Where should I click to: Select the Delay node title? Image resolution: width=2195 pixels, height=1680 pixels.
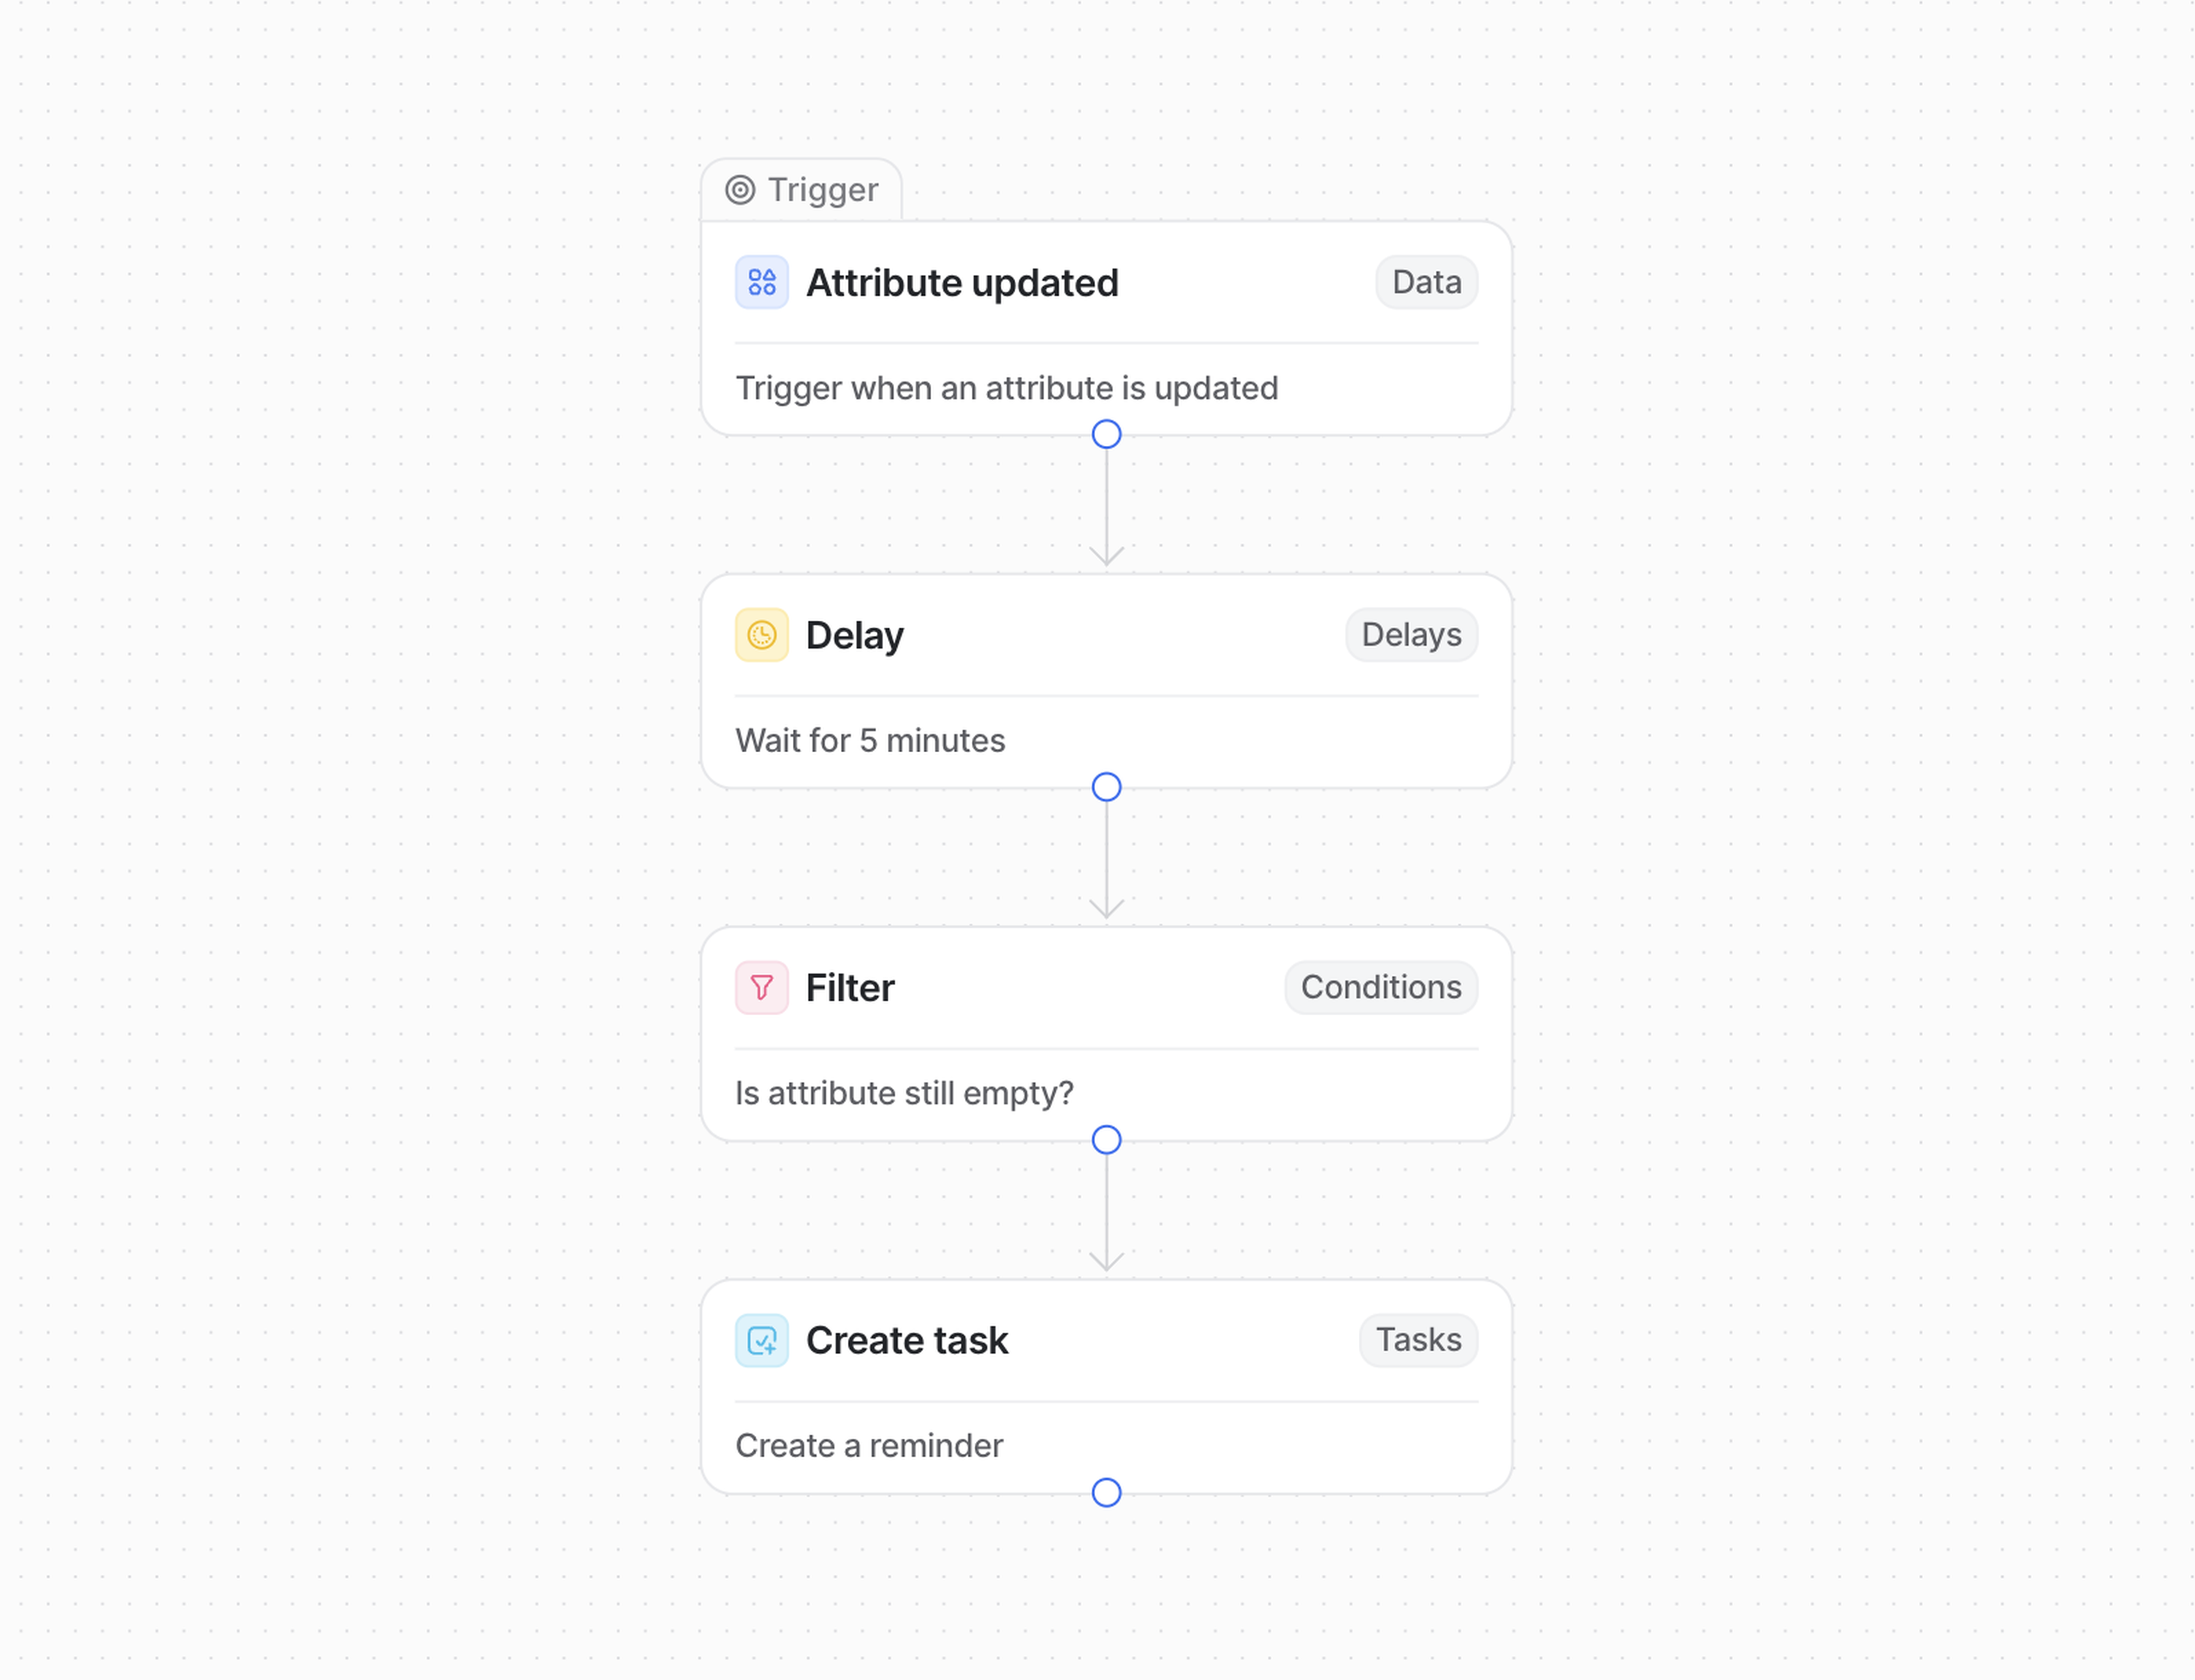(x=854, y=636)
